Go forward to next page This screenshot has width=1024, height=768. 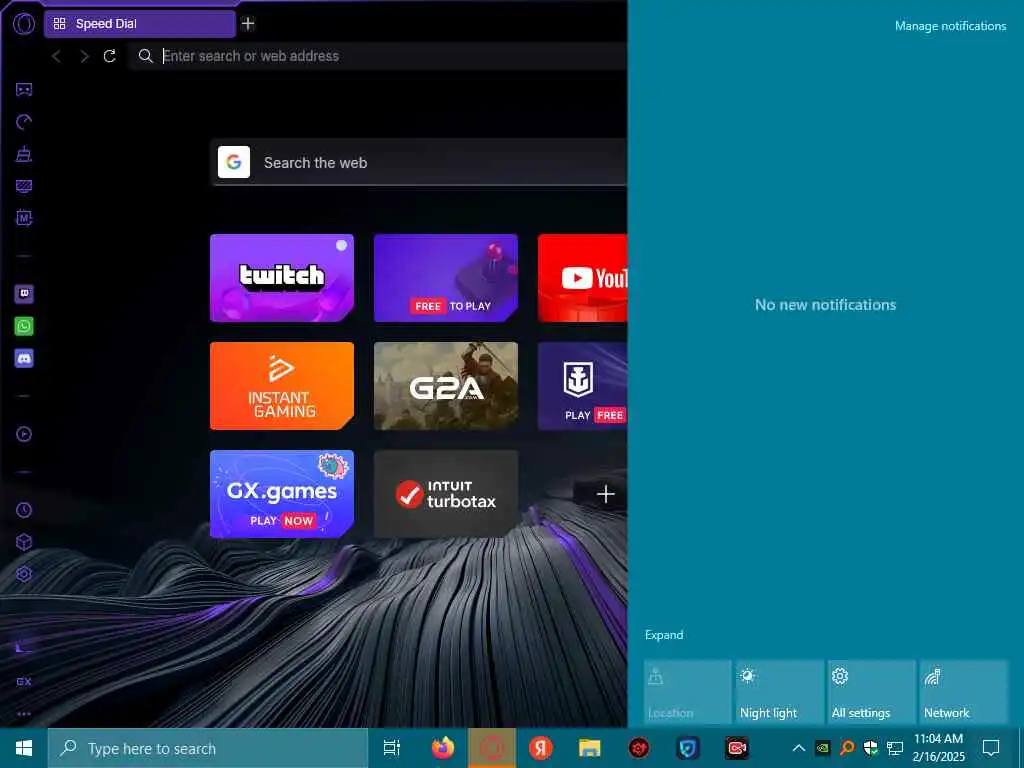tap(84, 56)
